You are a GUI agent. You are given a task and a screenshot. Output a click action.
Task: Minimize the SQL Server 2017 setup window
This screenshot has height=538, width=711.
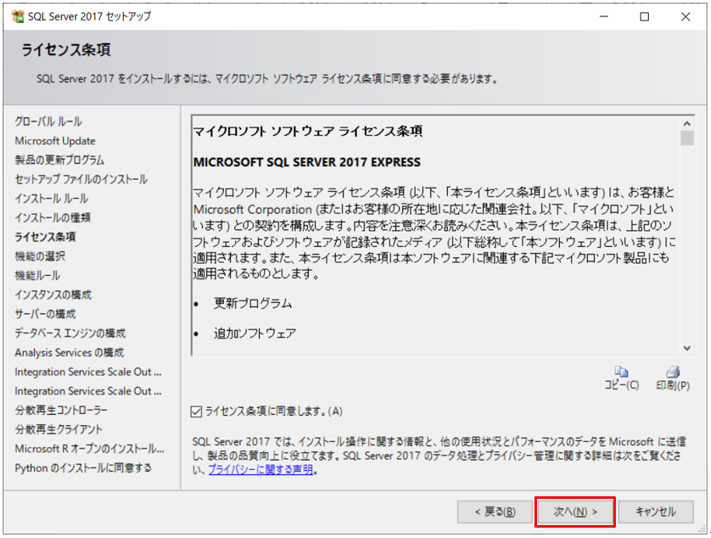[604, 17]
